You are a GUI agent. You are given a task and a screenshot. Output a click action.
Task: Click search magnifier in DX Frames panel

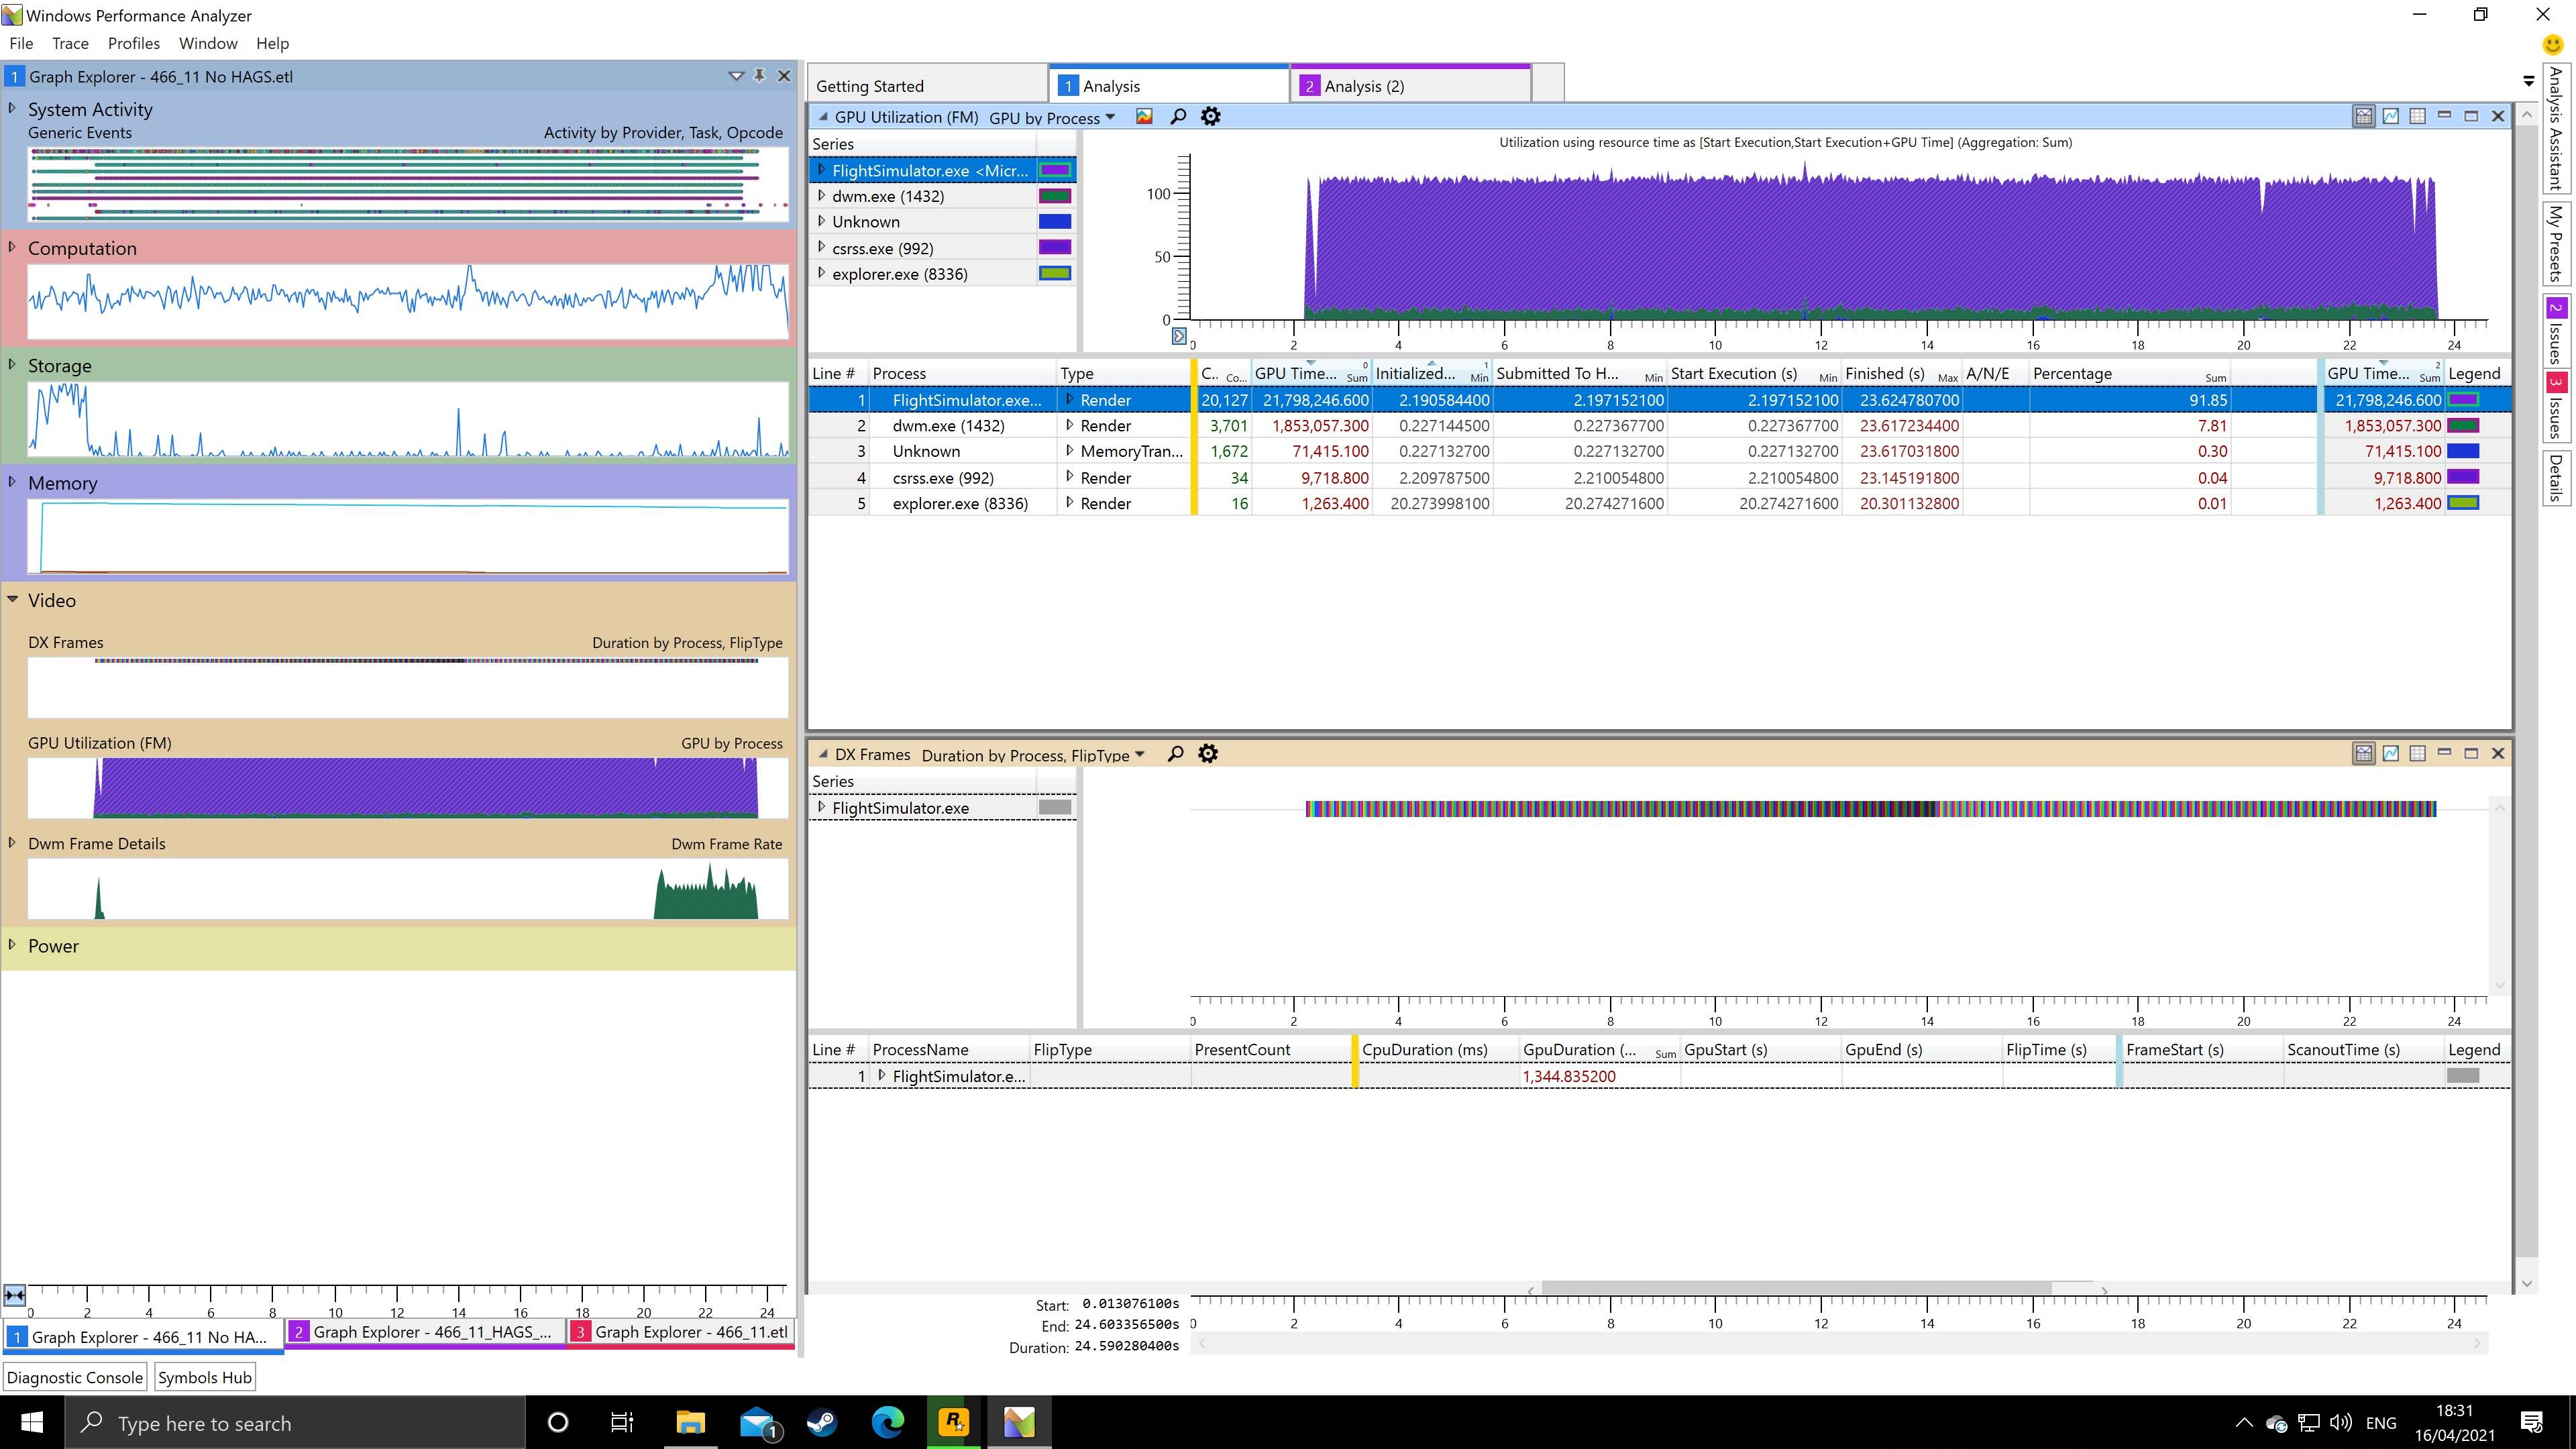tap(1175, 754)
